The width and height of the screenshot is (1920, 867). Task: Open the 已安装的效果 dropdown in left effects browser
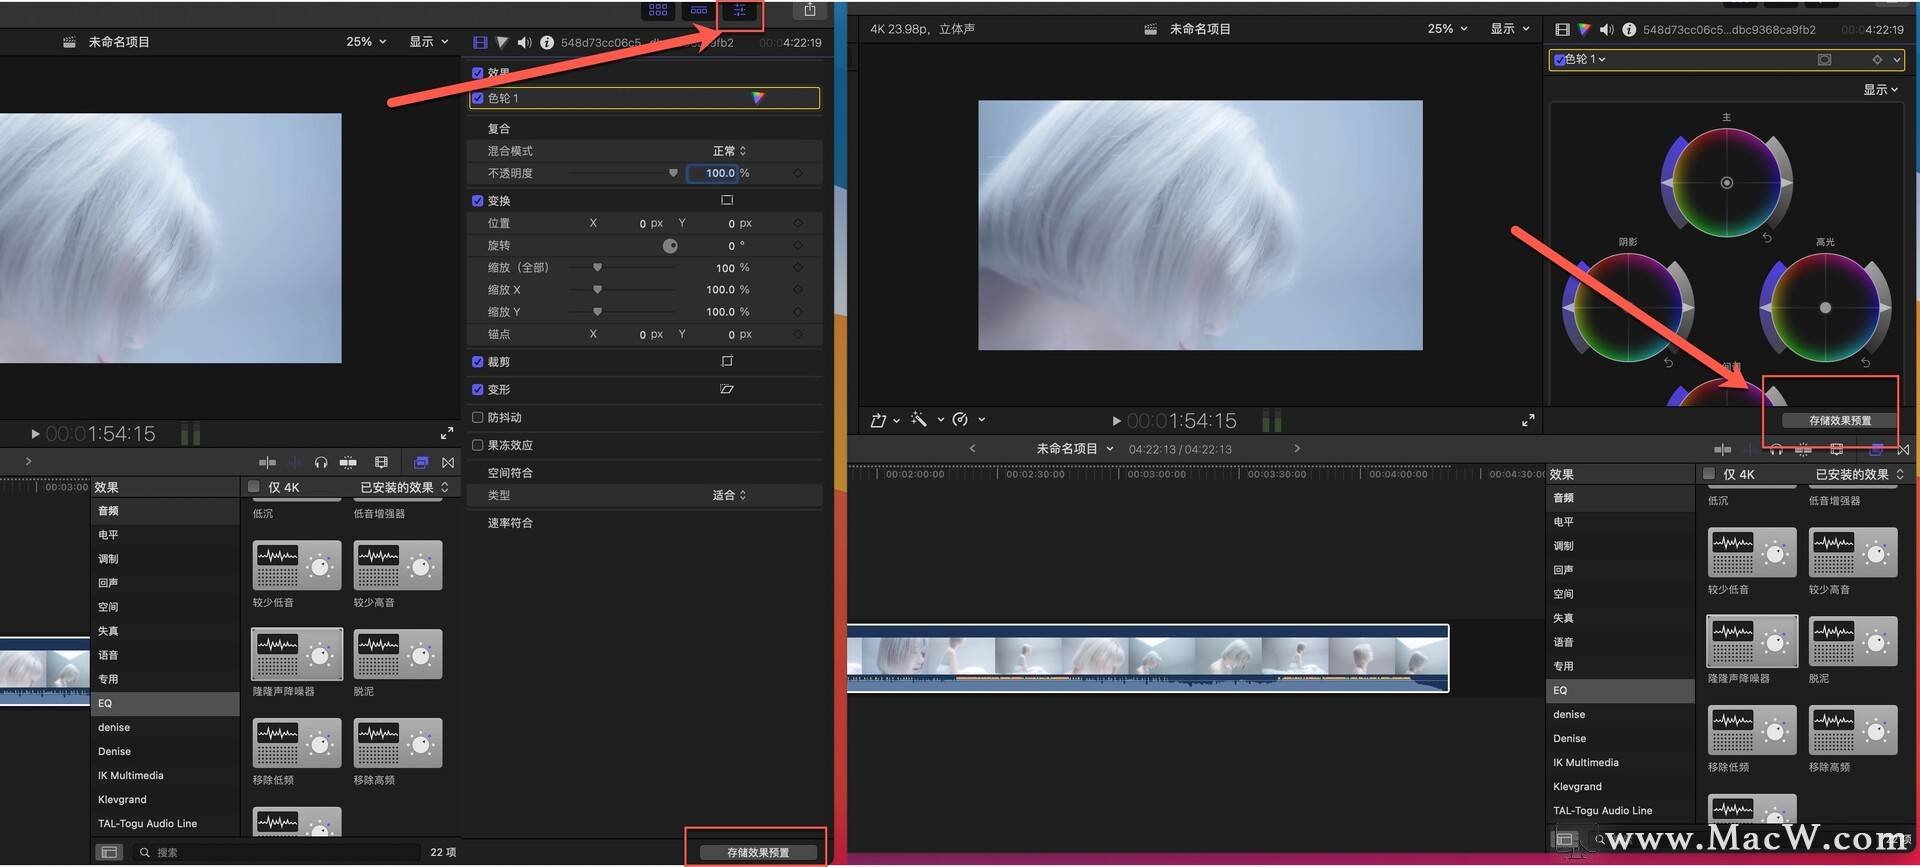(x=404, y=487)
